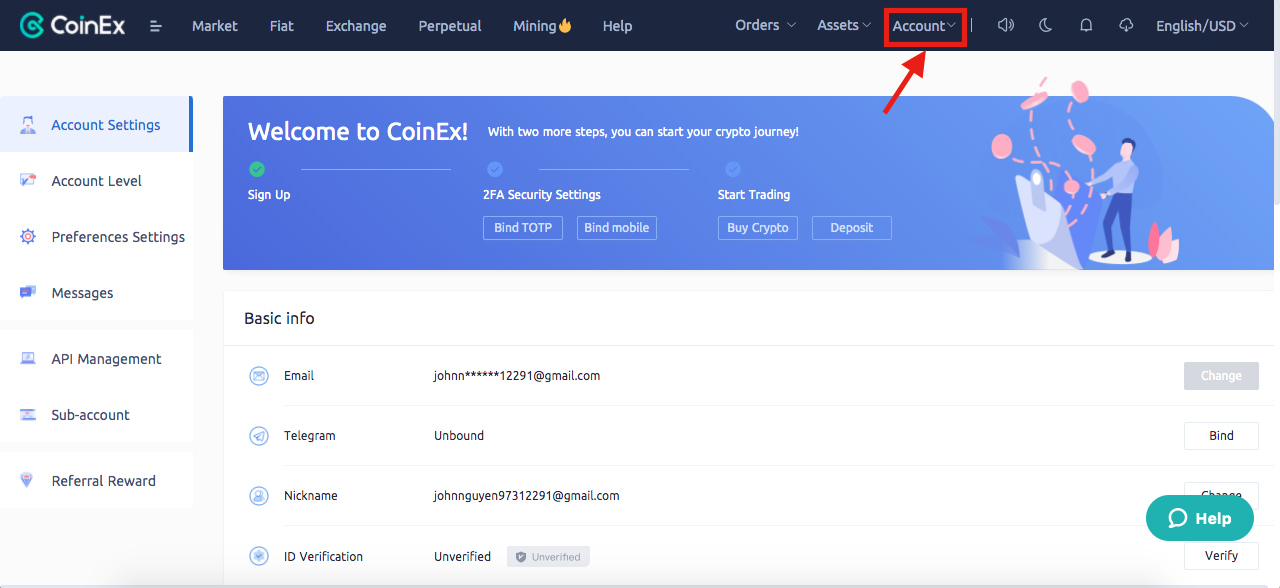Click the Sub-account icon
This screenshot has height=588, width=1280.
28,414
